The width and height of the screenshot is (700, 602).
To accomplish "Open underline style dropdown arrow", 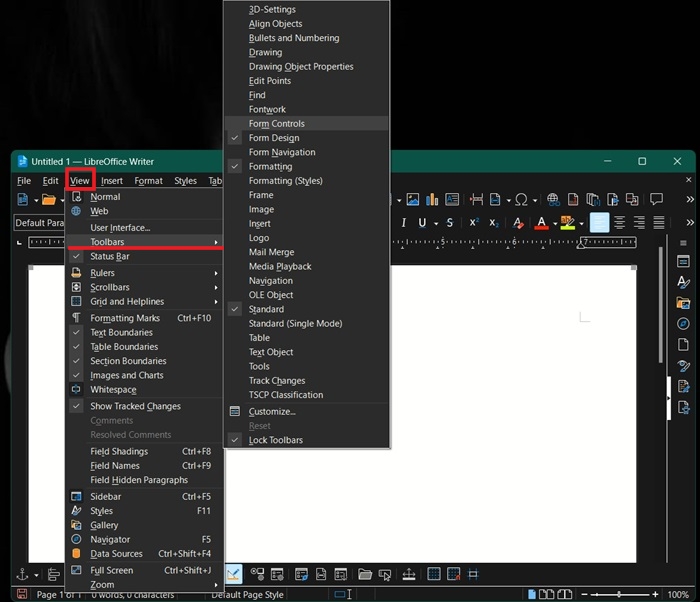I will pyautogui.click(x=436, y=223).
